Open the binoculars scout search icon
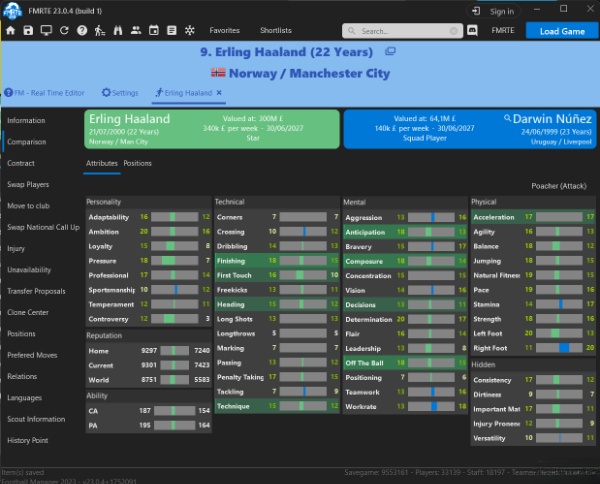The width and height of the screenshot is (600, 484). [x=118, y=30]
